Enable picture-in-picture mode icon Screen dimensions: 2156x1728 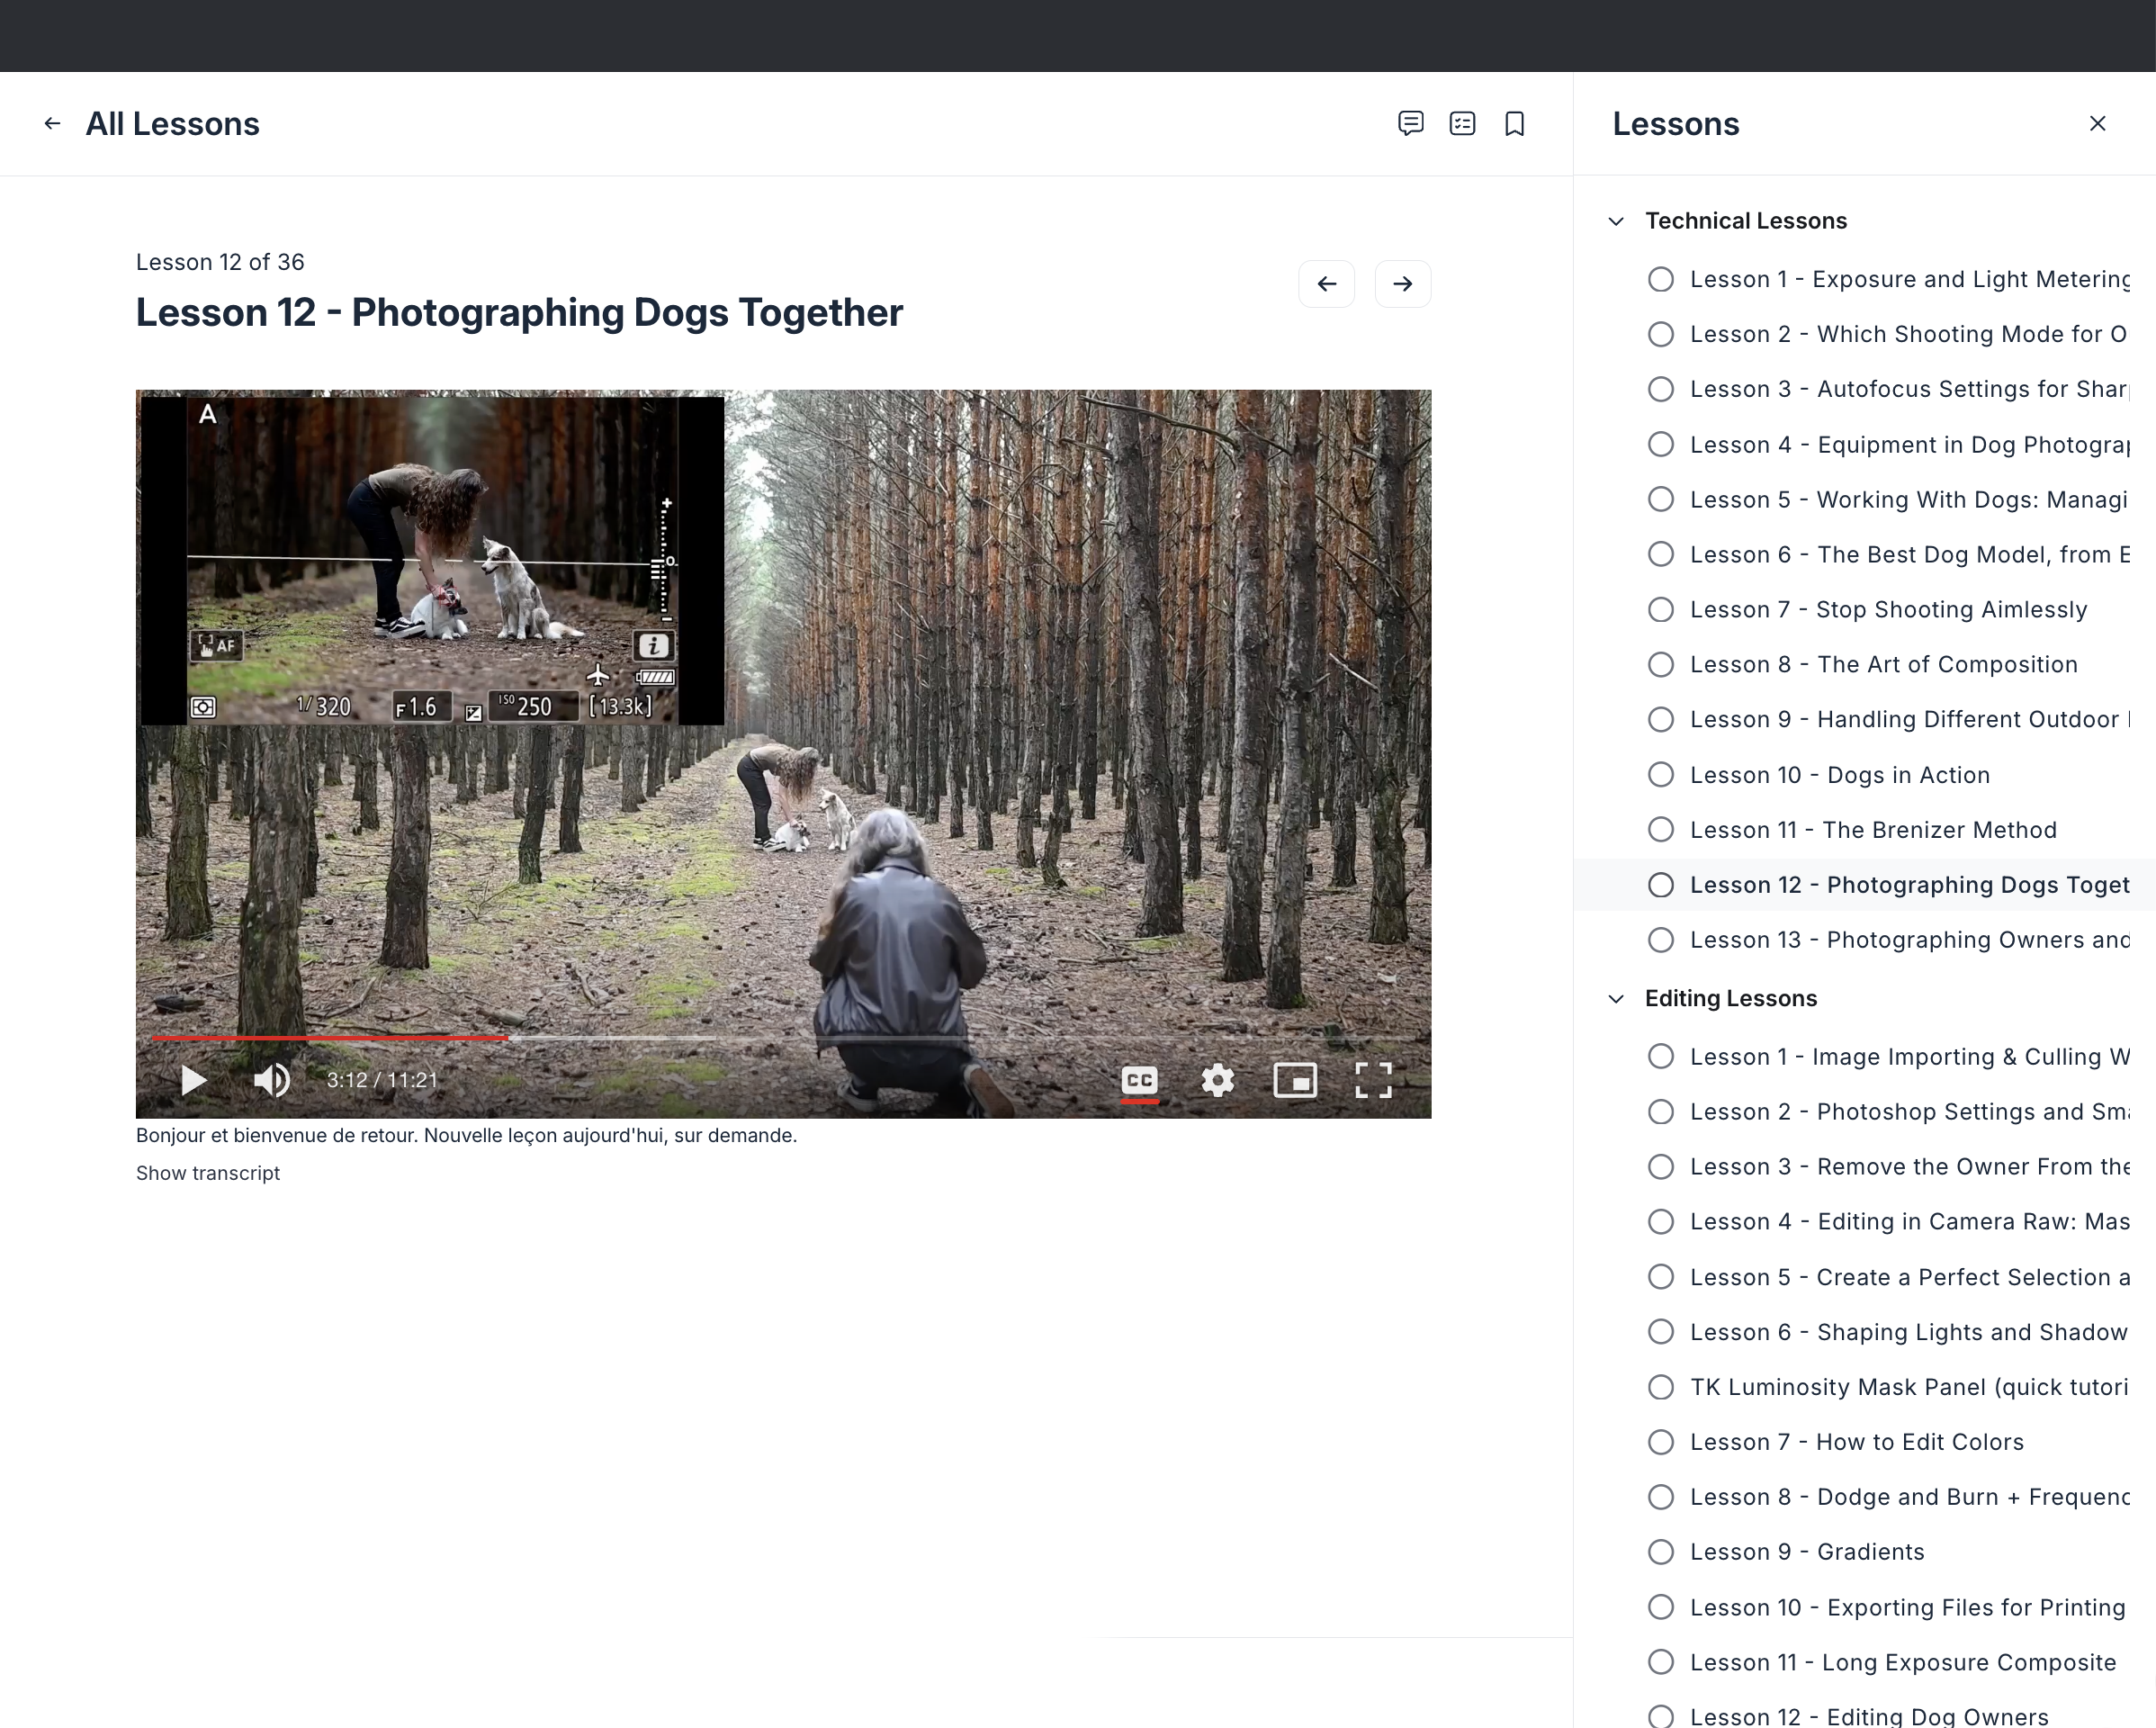click(x=1295, y=1080)
